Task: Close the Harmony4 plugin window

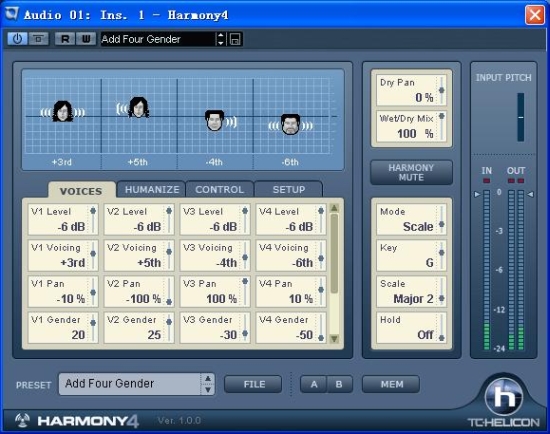Action: pyautogui.click(x=535, y=15)
